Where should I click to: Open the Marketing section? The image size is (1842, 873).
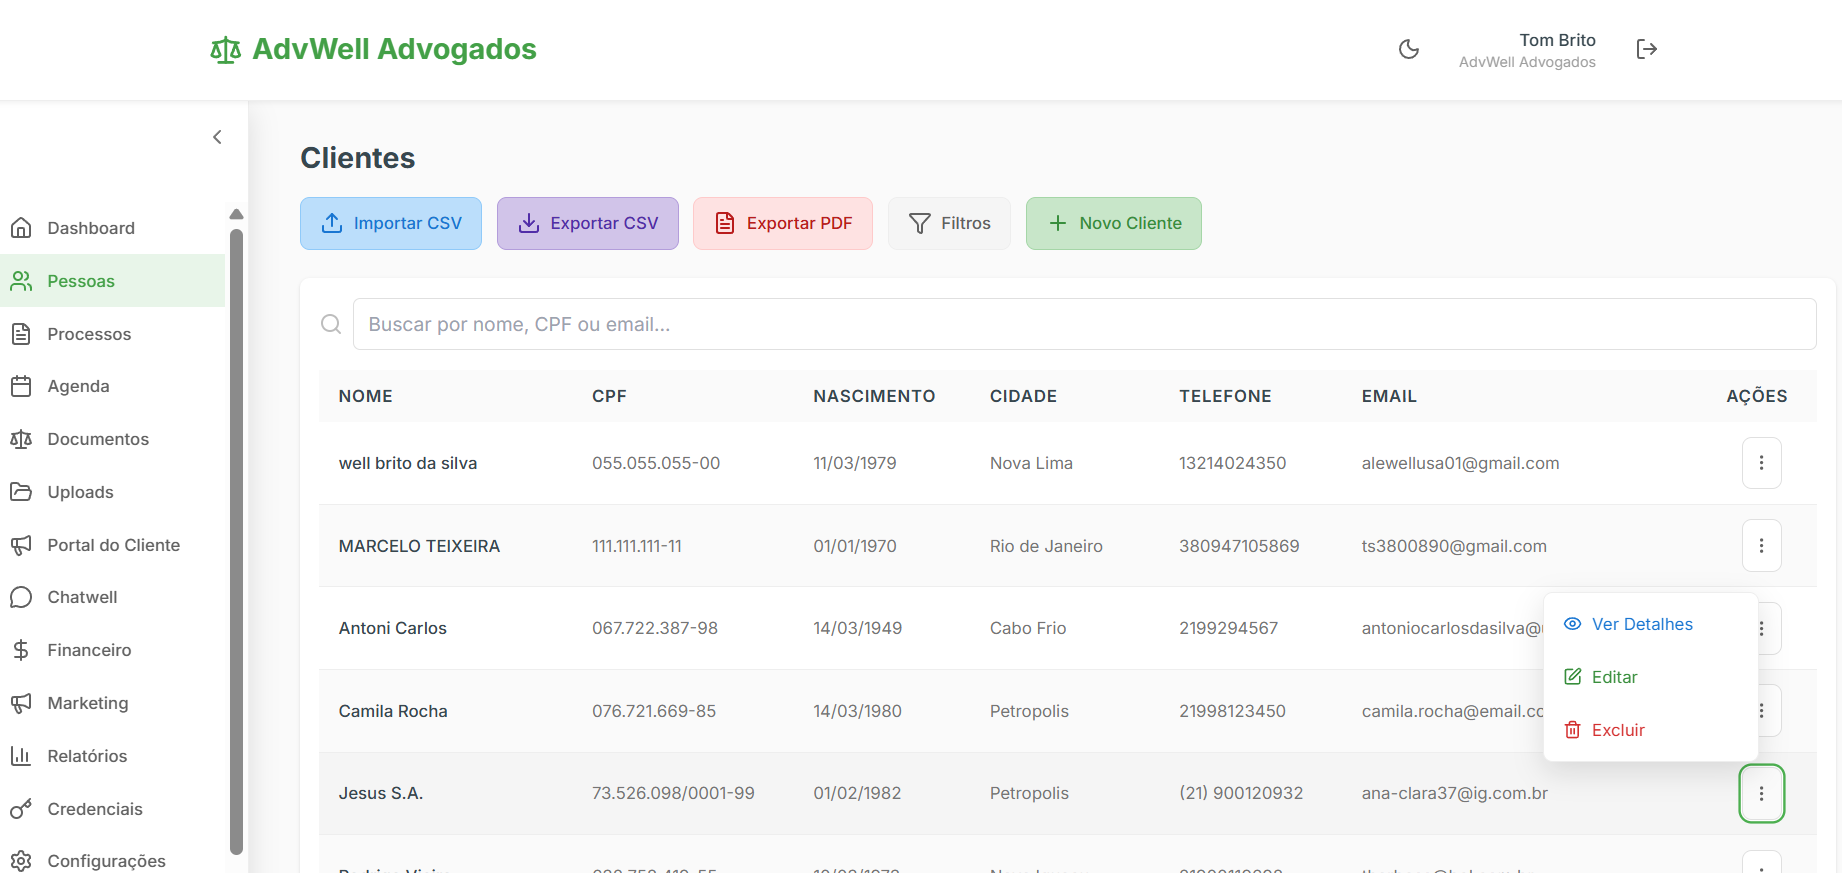113,703
